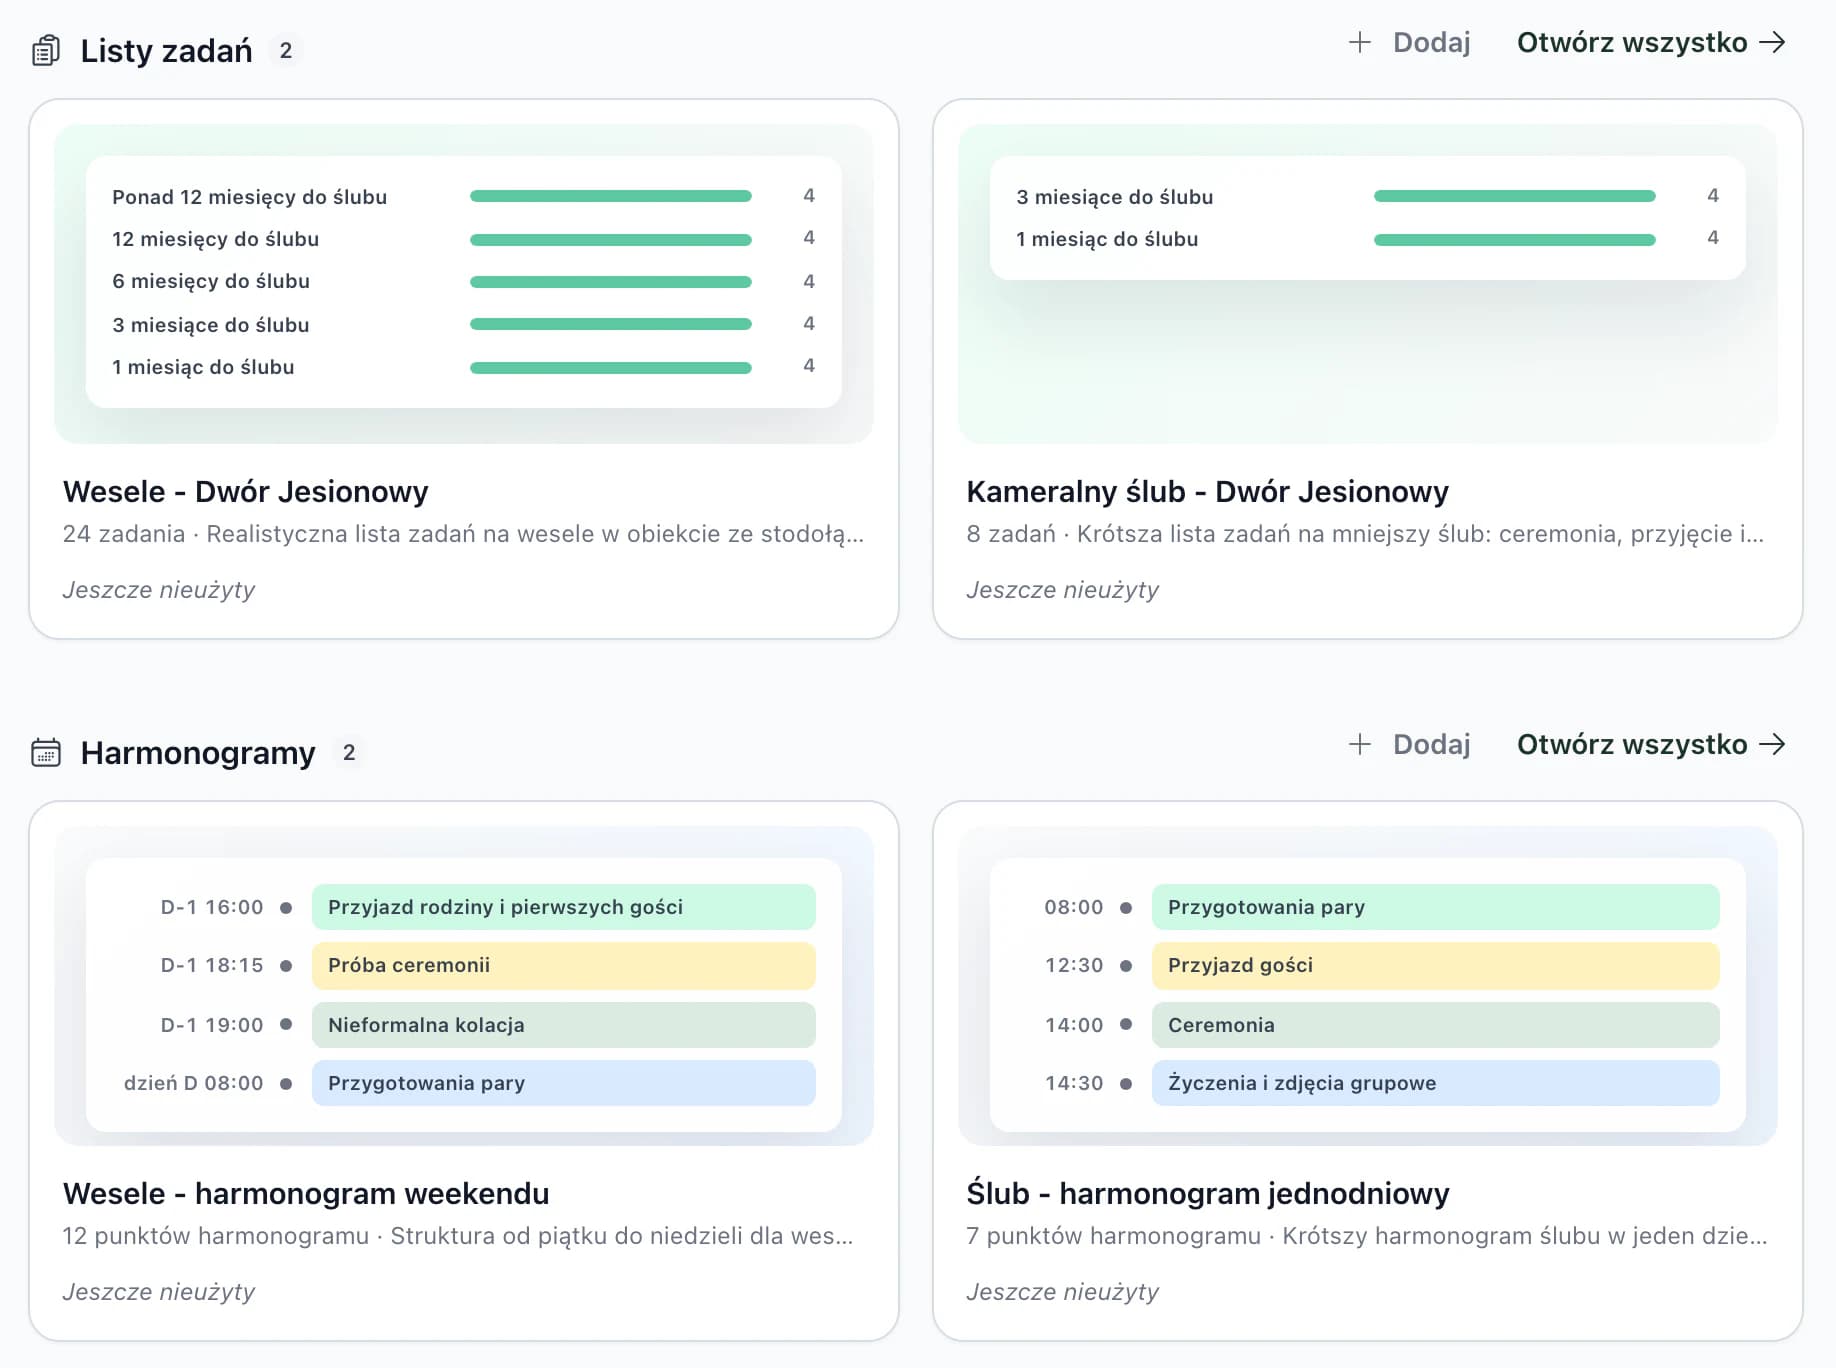Click the Ceremonia timeline entry
Image resolution: width=1836 pixels, height=1368 pixels.
(x=1436, y=1025)
